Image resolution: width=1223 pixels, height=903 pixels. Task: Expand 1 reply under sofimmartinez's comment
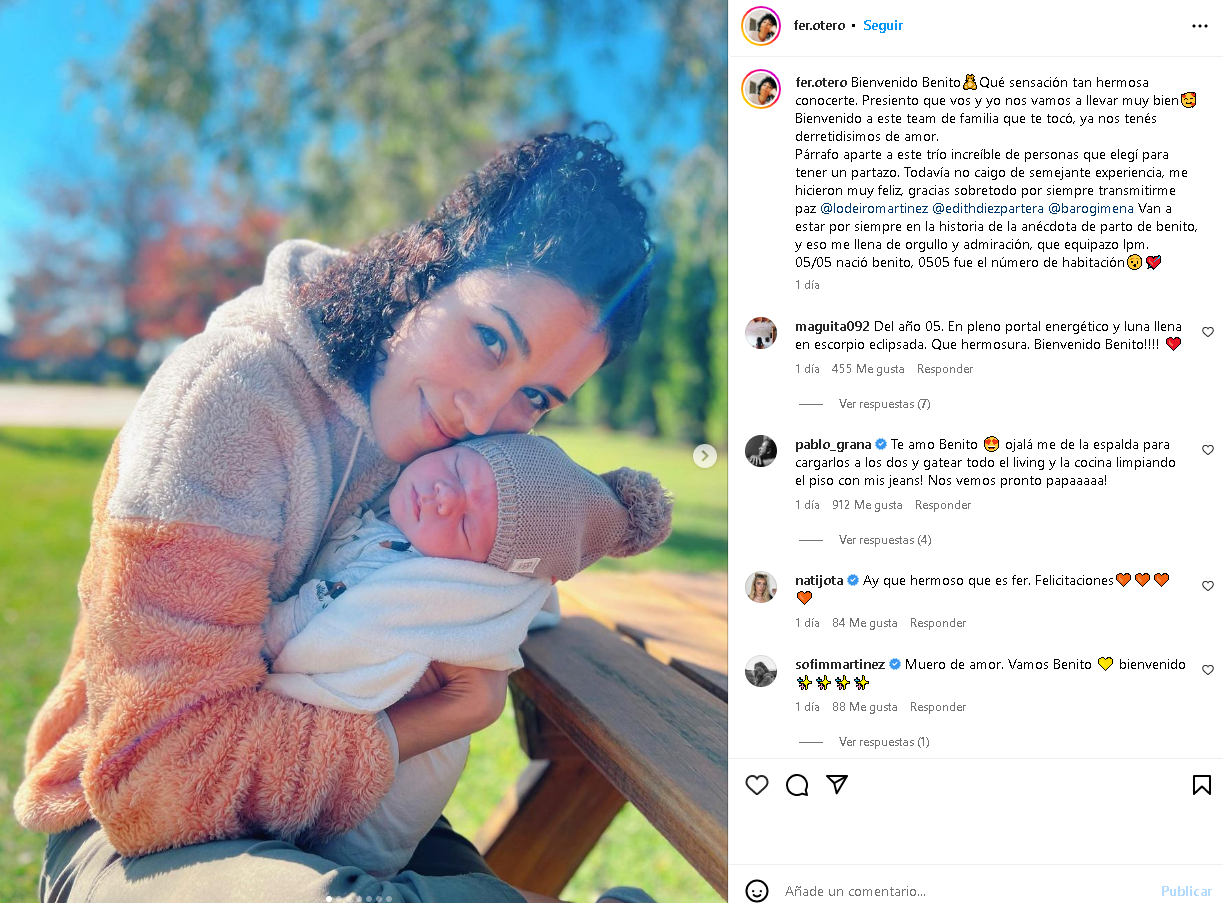pos(884,742)
